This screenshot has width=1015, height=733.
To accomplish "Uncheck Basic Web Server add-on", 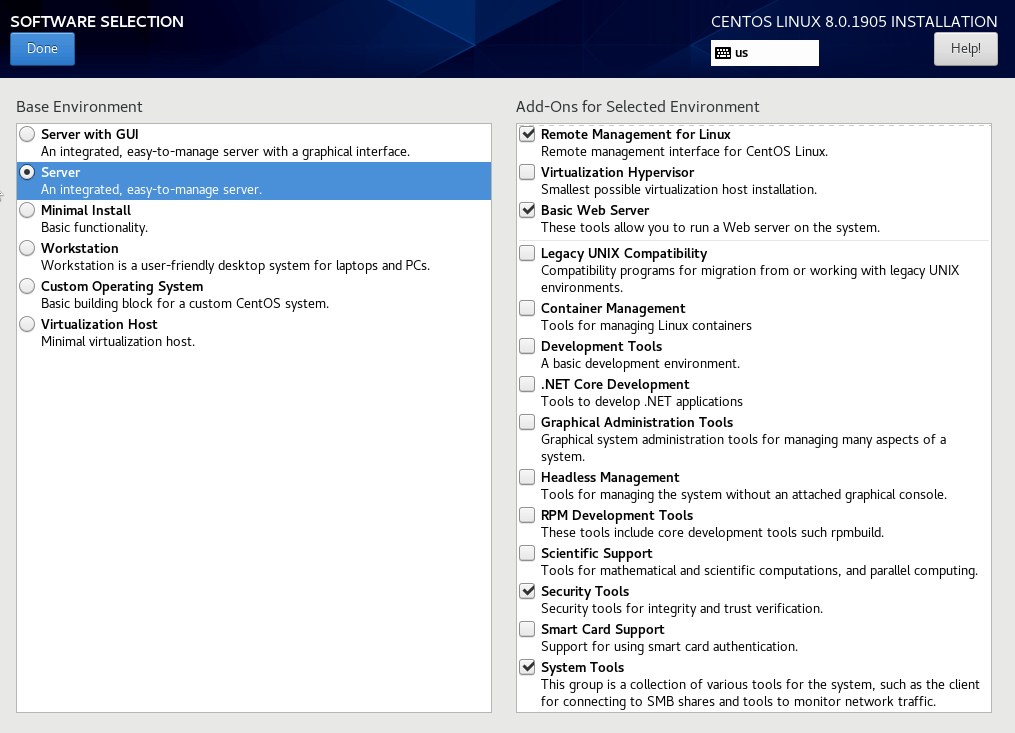I will [528, 210].
